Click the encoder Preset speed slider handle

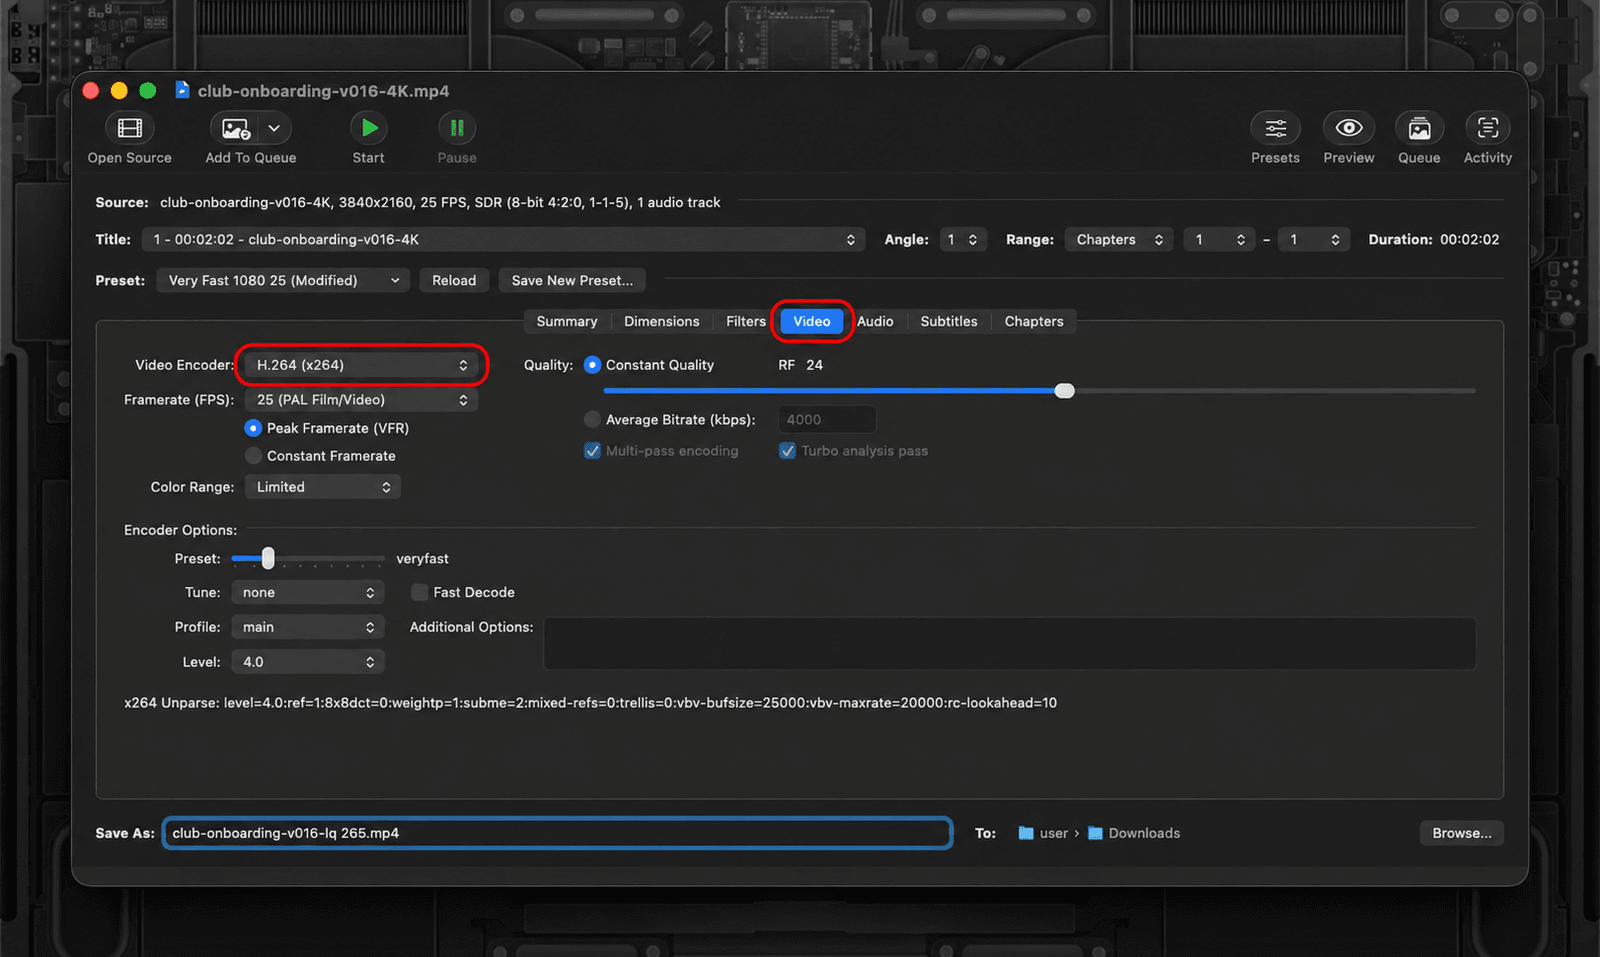click(268, 558)
